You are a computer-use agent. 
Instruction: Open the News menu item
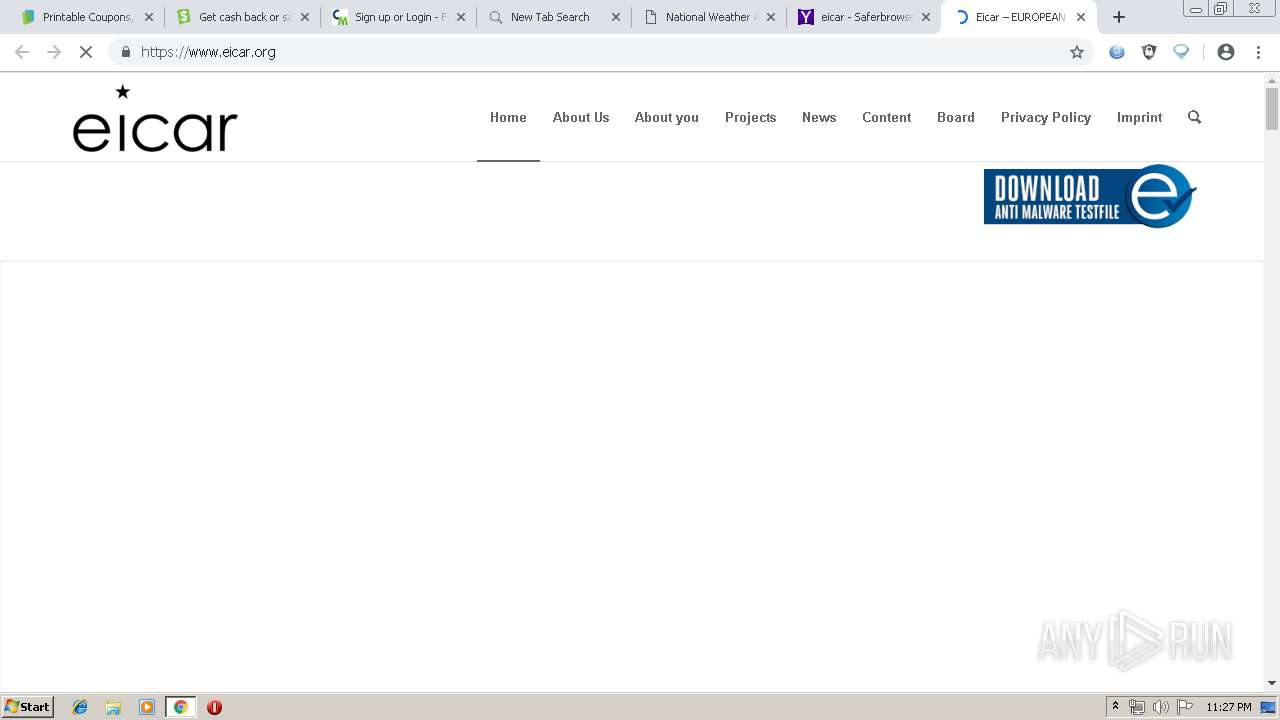819,117
